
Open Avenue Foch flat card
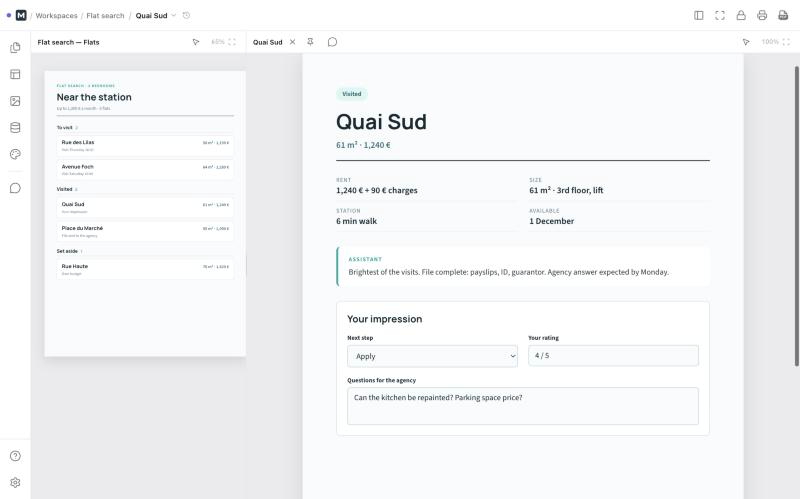(x=145, y=169)
